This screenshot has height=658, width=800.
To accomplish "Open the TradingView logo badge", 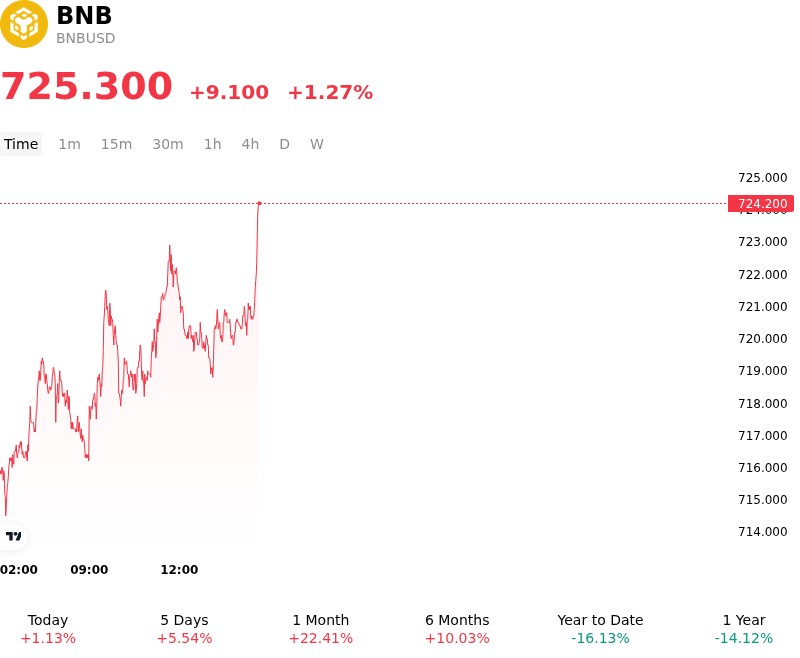I will click(x=13, y=536).
